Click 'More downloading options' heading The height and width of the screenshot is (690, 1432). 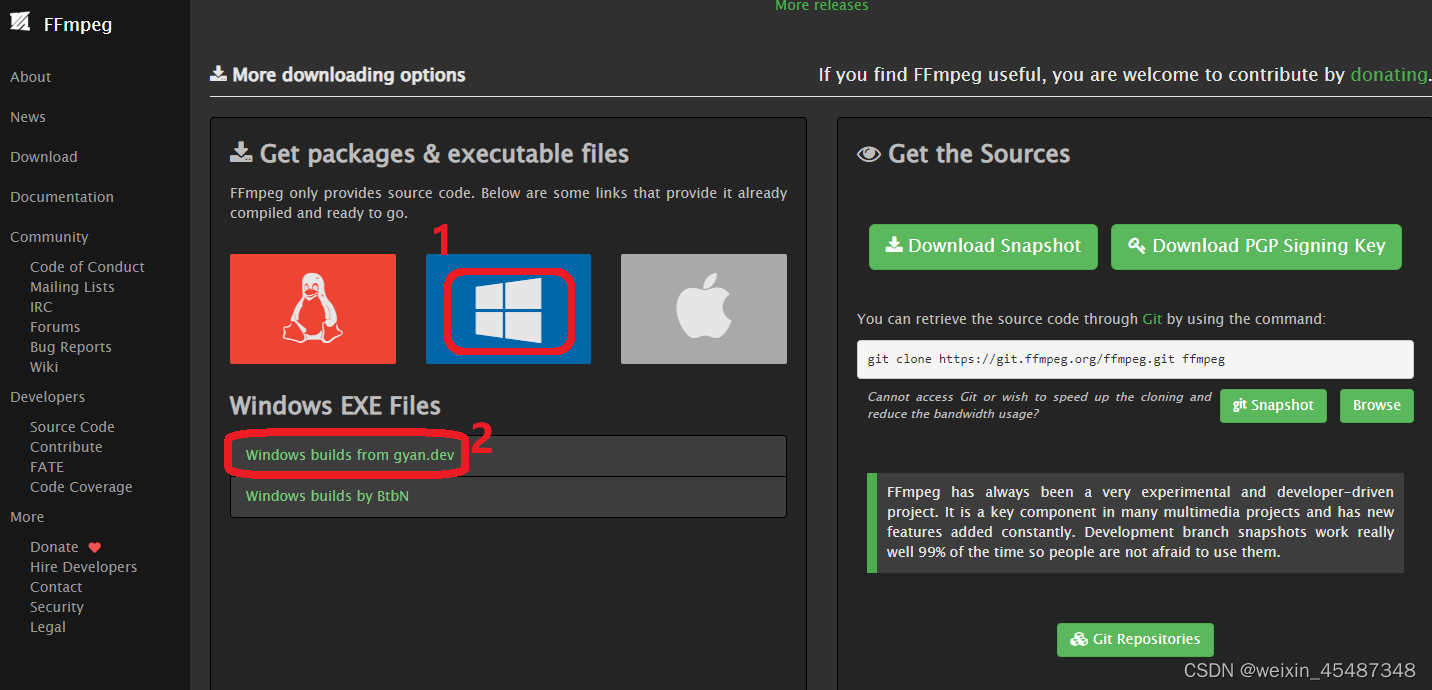click(338, 75)
